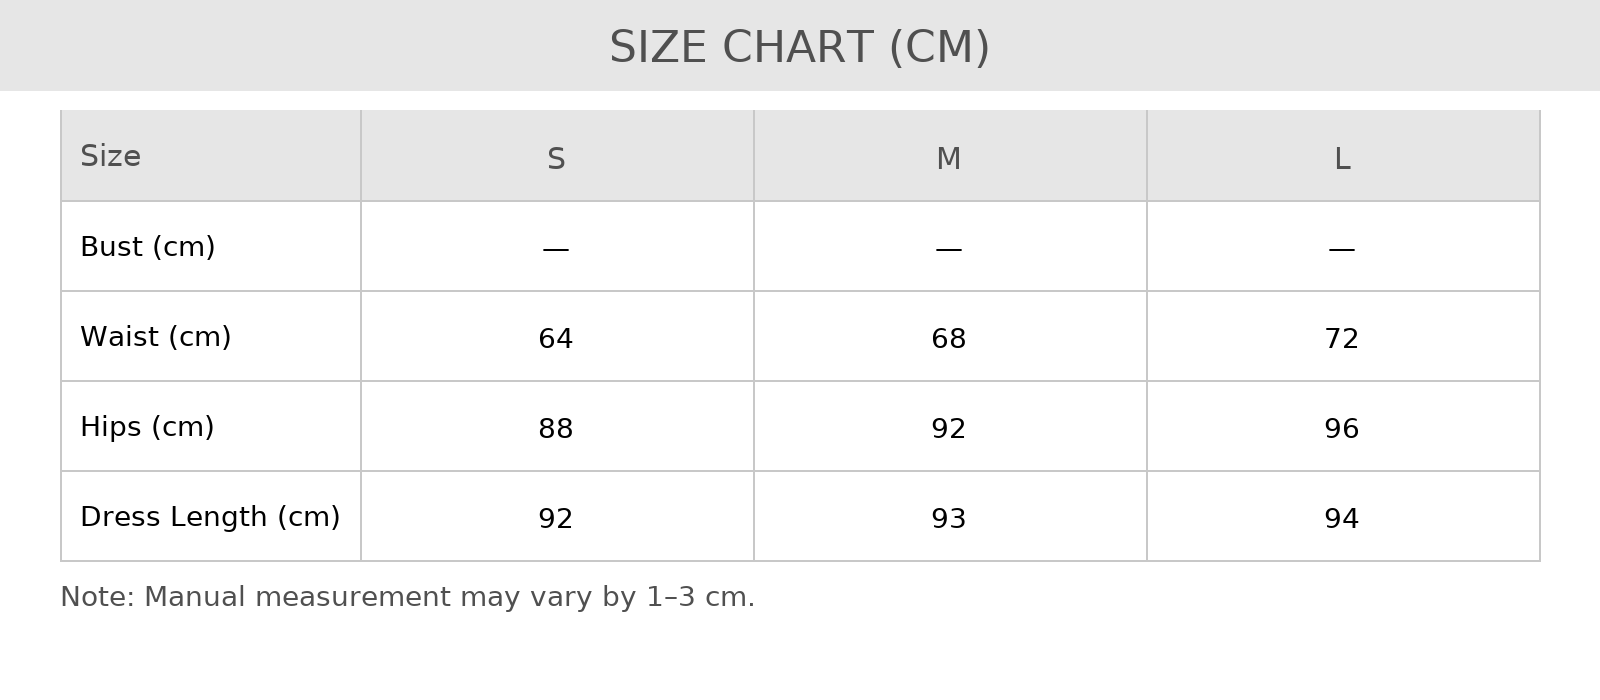This screenshot has width=1600, height=700.
Task: Click the hips value 96 for size L
Action: (1342, 429)
